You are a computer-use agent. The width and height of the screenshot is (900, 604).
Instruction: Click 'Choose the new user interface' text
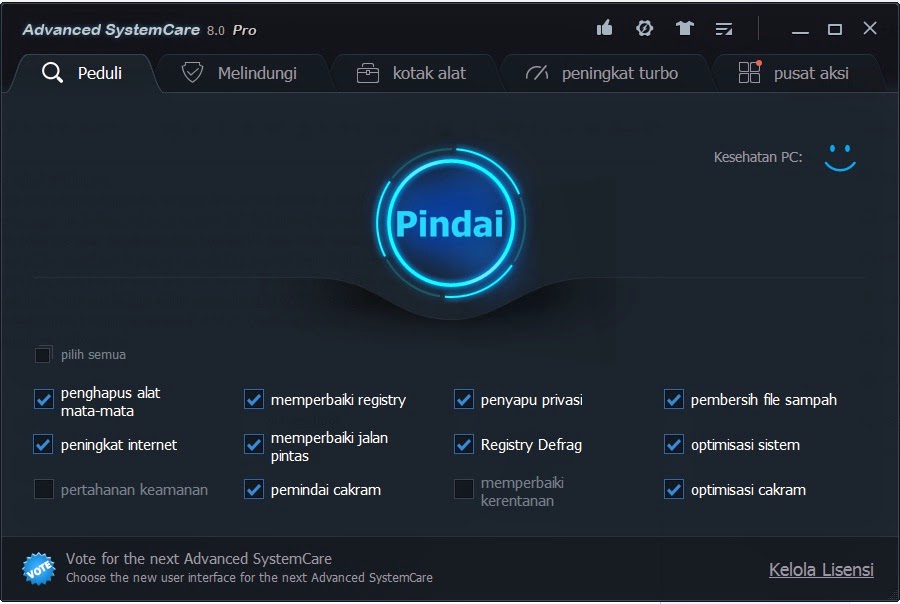tap(249, 578)
